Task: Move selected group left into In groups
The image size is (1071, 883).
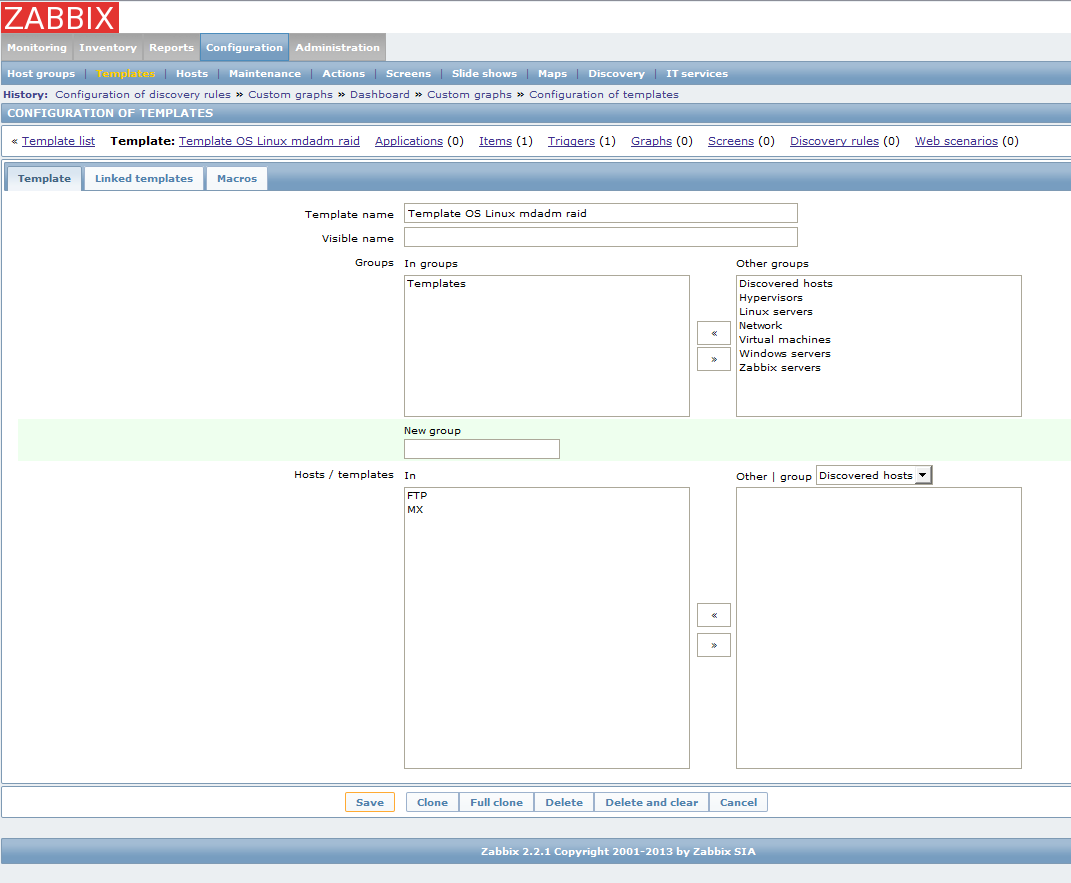Action: click(713, 333)
